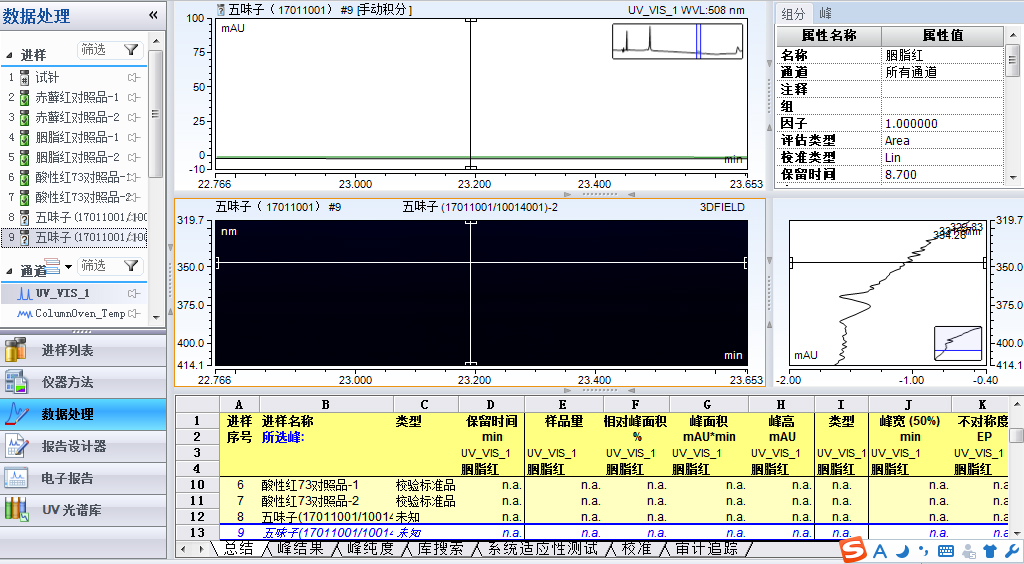Click the vial icon of 胭脂红对照品-2
The height and width of the screenshot is (564, 1024).
coord(25,158)
